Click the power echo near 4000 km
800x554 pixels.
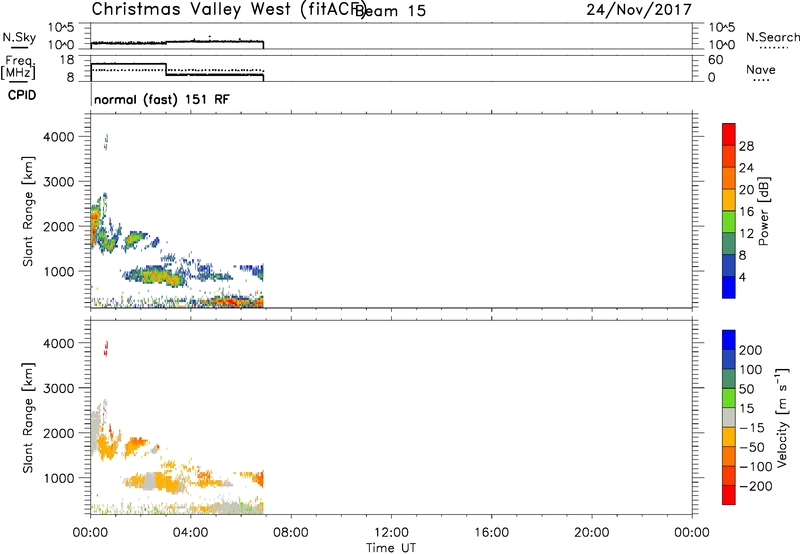pos(106,142)
